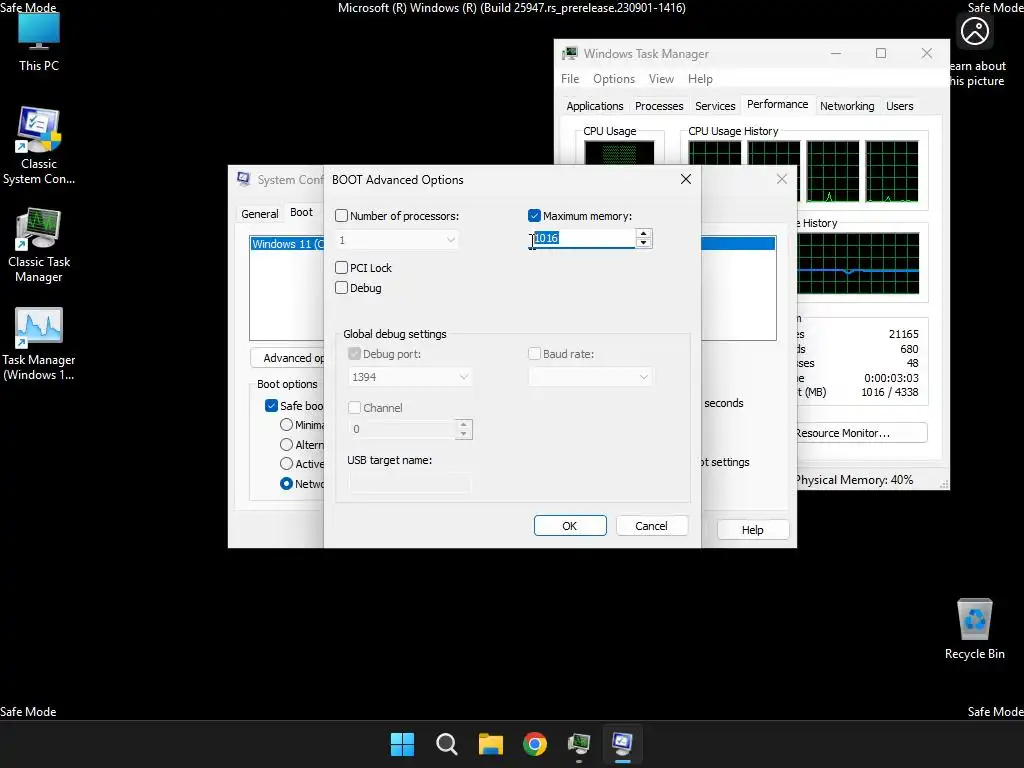Minimize the Windows Task Manager window
Viewport: 1024px width, 768px height.
[x=836, y=54]
